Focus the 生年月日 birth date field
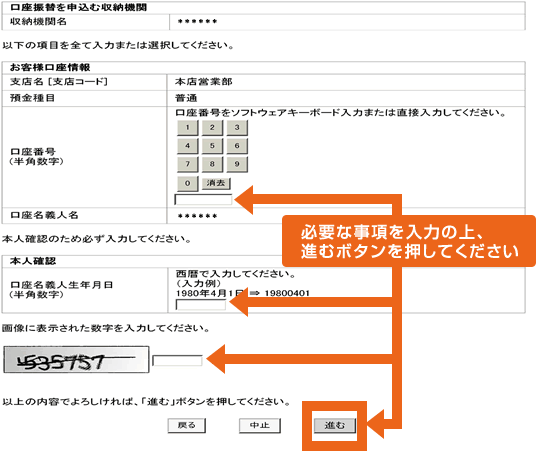537x451 pixels. (x=201, y=304)
